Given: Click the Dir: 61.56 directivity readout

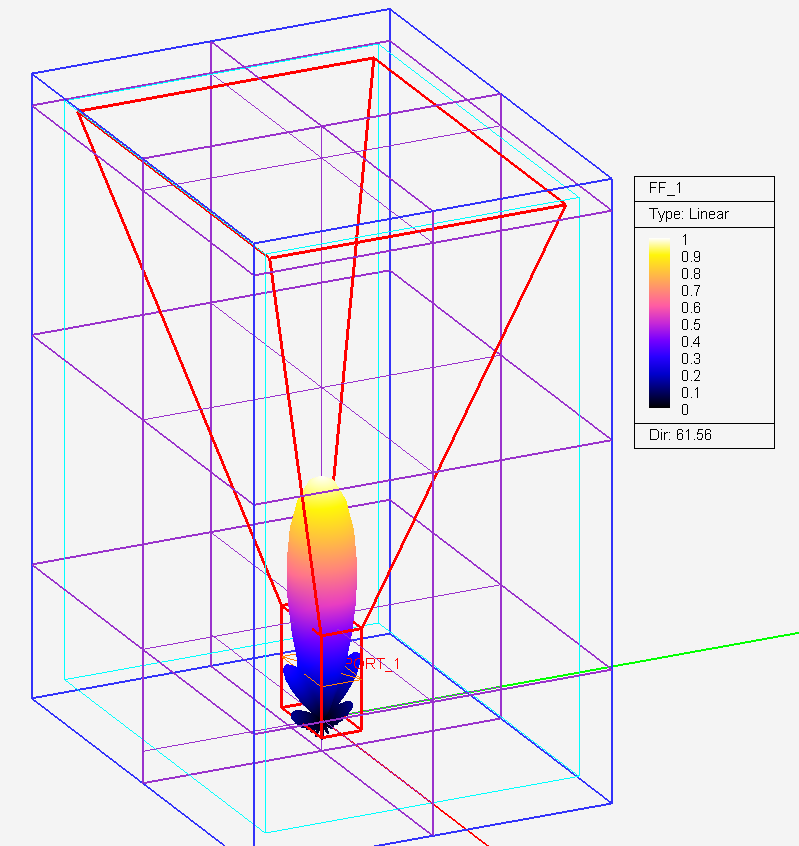Looking at the screenshot, I should [680, 435].
